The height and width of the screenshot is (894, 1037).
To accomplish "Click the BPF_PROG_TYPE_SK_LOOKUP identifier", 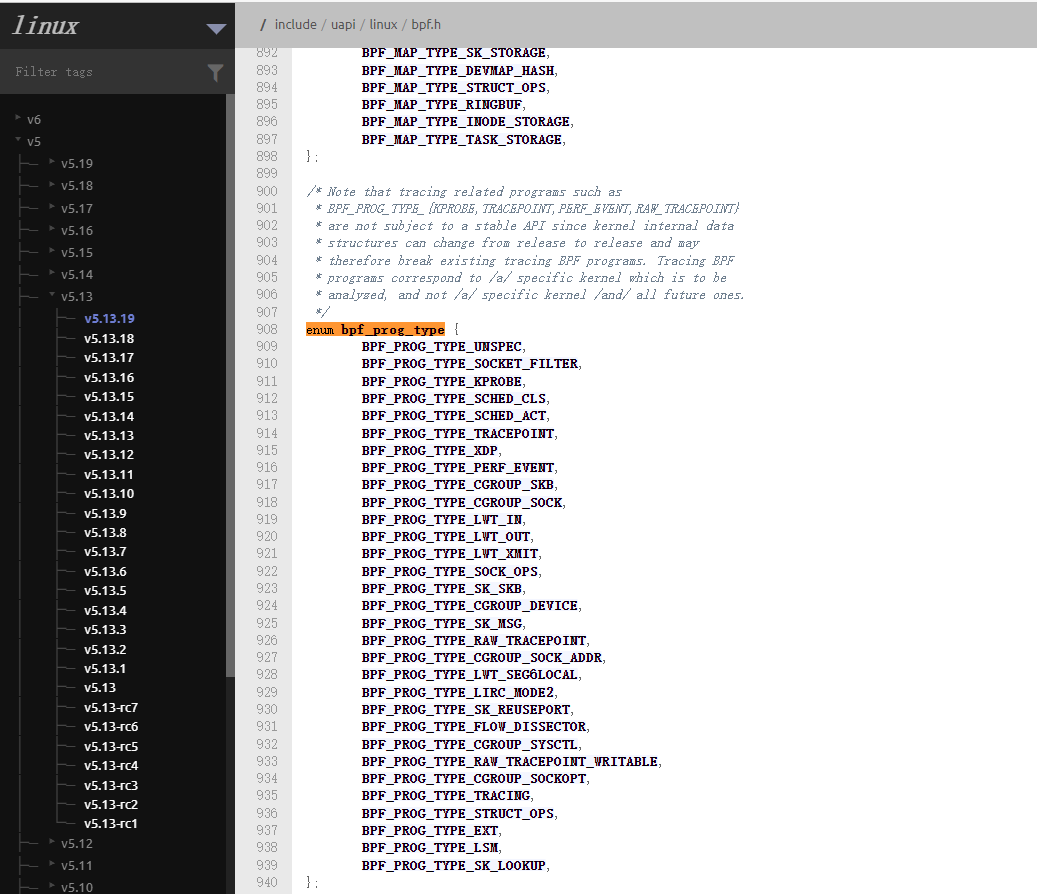I will (454, 865).
